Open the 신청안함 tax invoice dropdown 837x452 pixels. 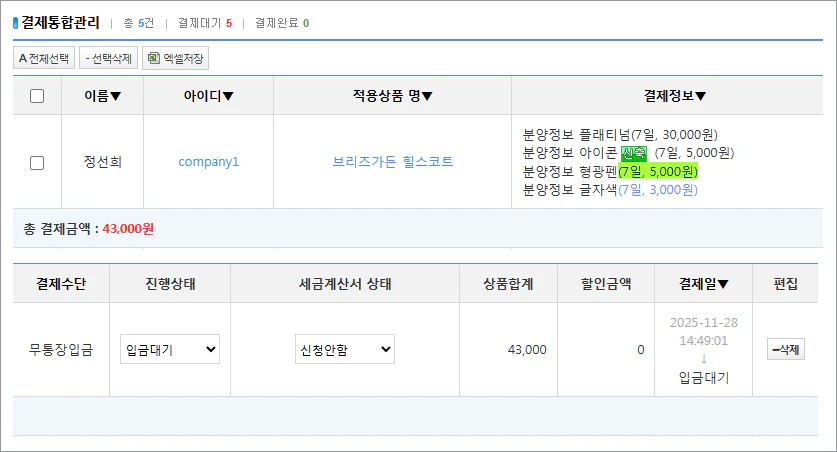[x=345, y=349]
